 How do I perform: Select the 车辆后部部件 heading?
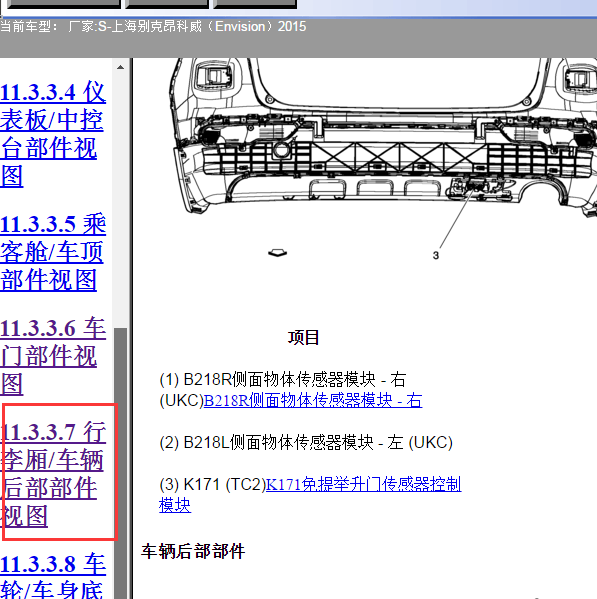[193, 551]
